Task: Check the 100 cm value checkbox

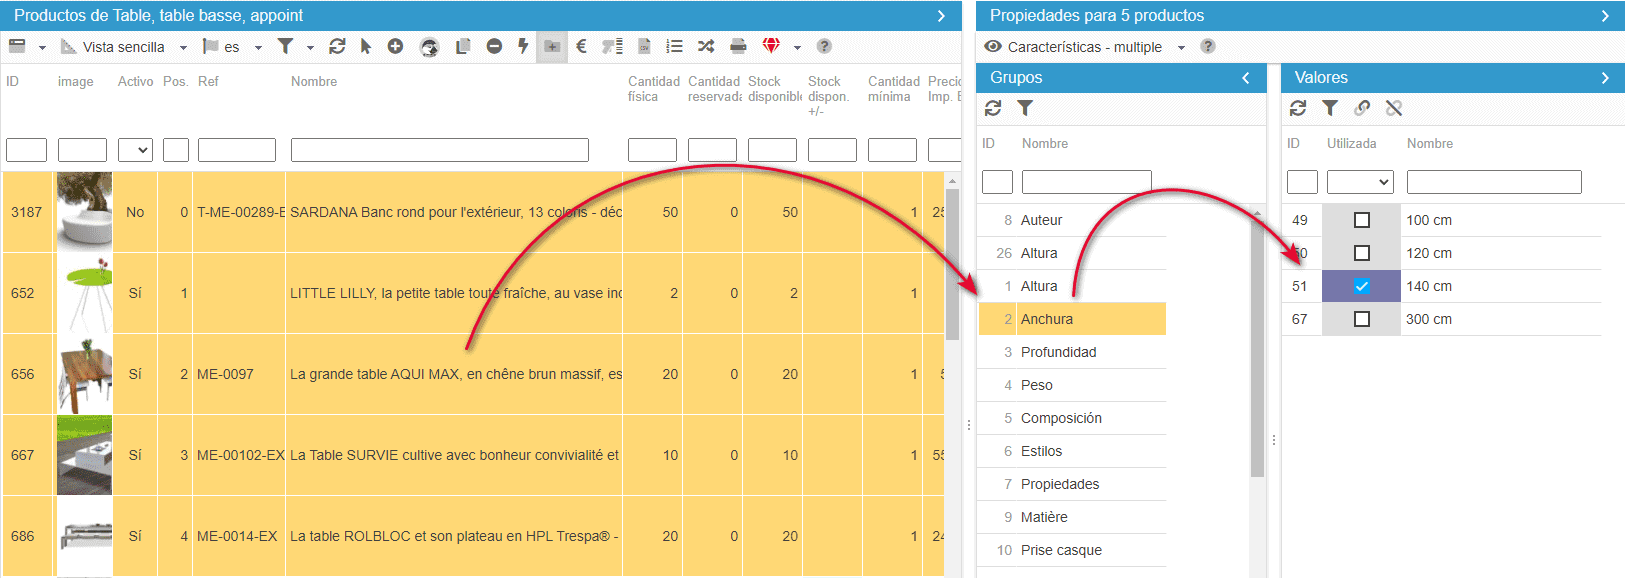Action: (1361, 220)
